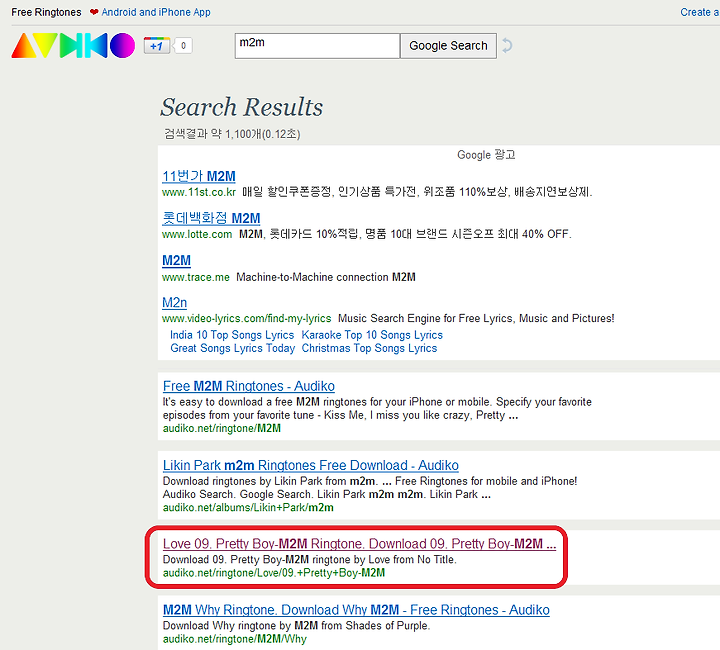Click the refresh arrow next to Google Search

507,45
